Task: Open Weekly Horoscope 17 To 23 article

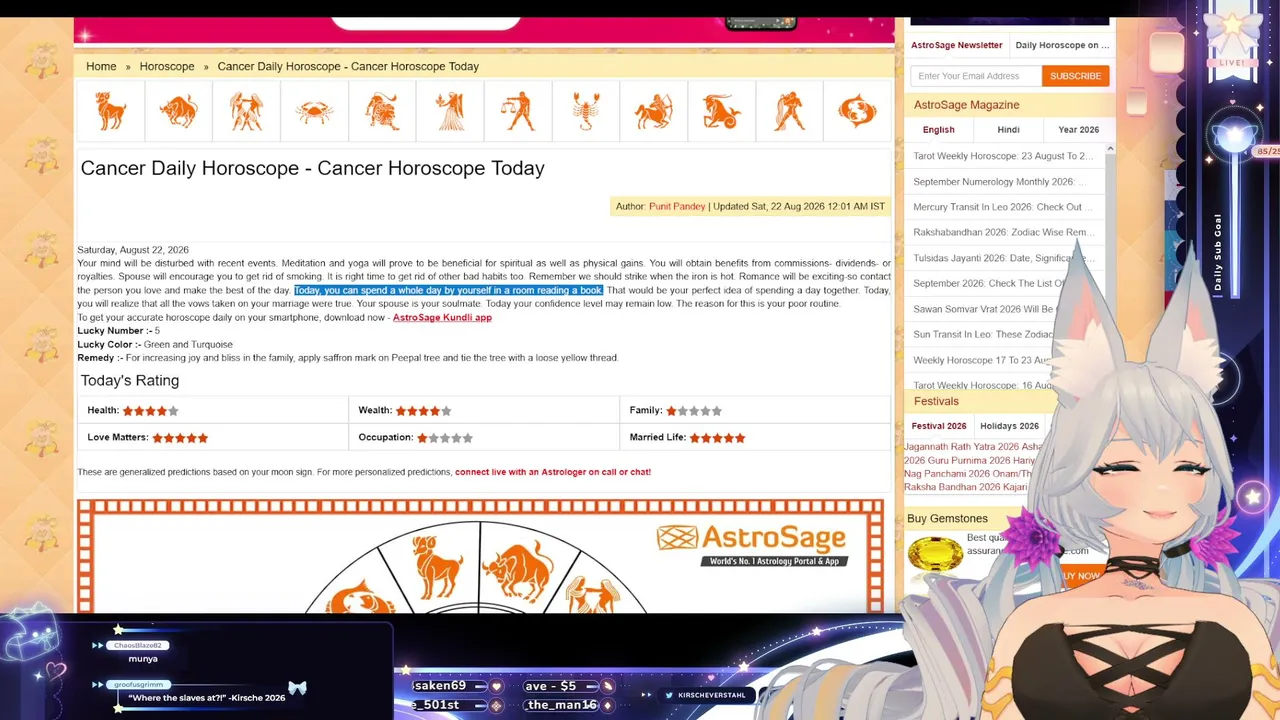Action: point(982,360)
